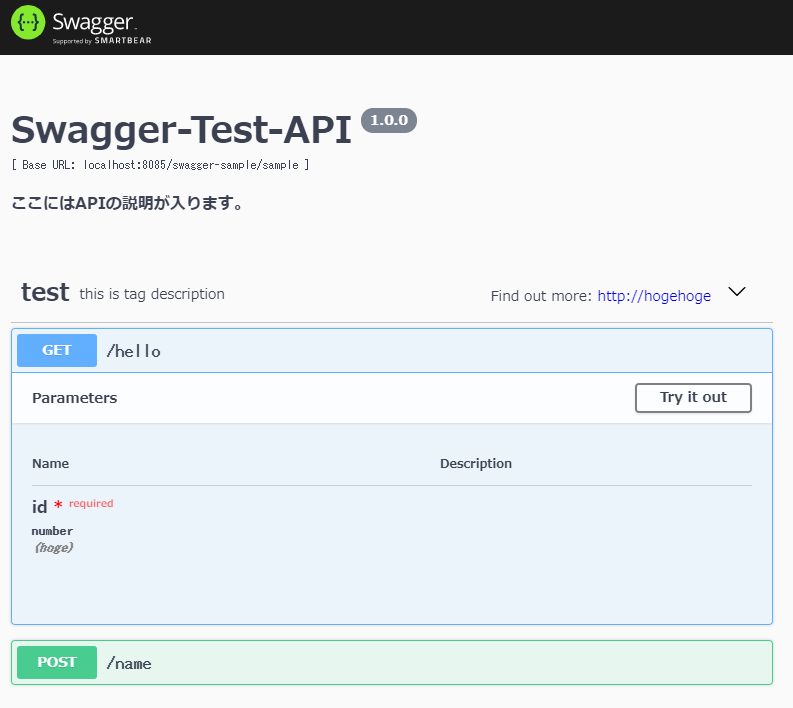
Task: Click the Base URL text line
Action: (x=160, y=165)
